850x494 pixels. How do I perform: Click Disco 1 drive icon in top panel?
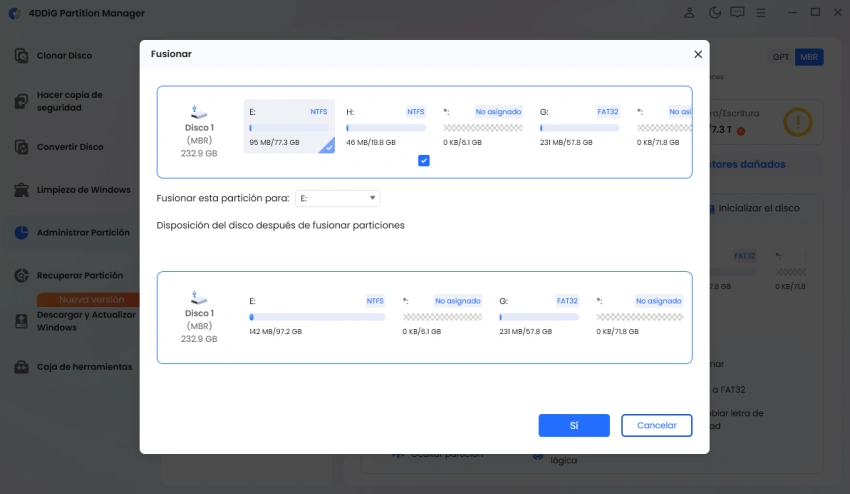(199, 112)
